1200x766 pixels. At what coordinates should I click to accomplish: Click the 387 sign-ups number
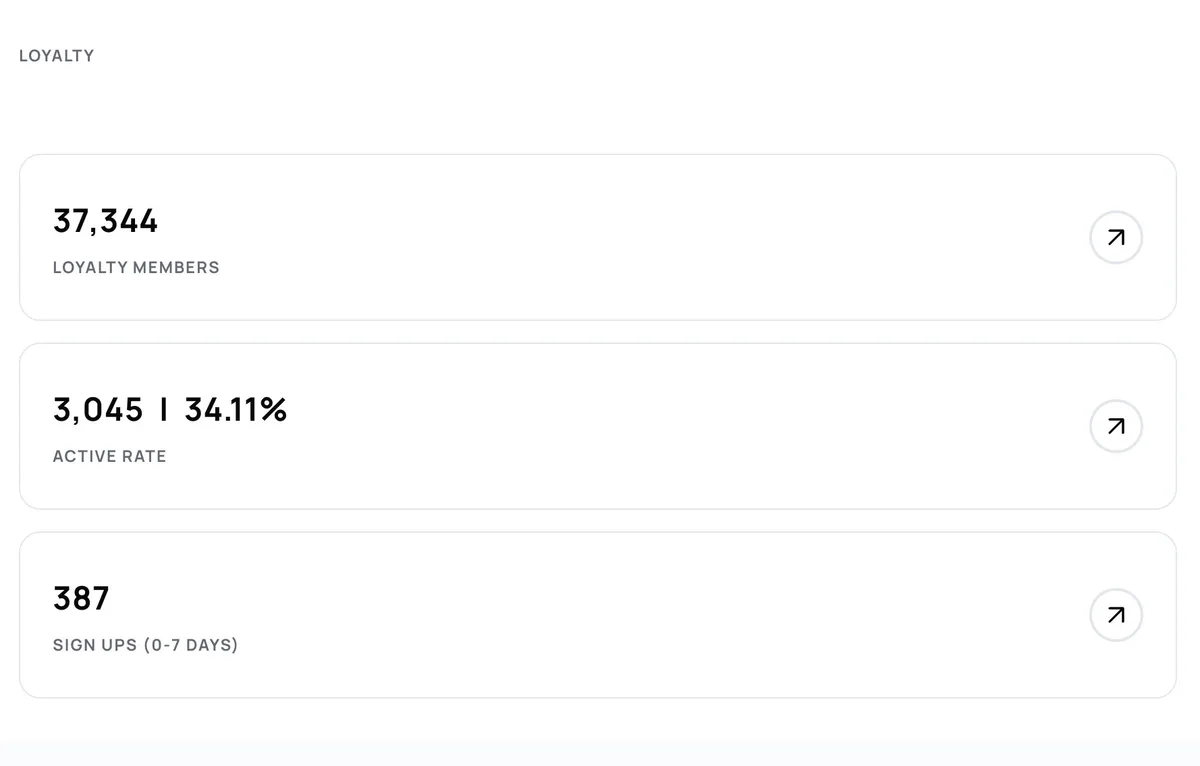[x=81, y=598]
